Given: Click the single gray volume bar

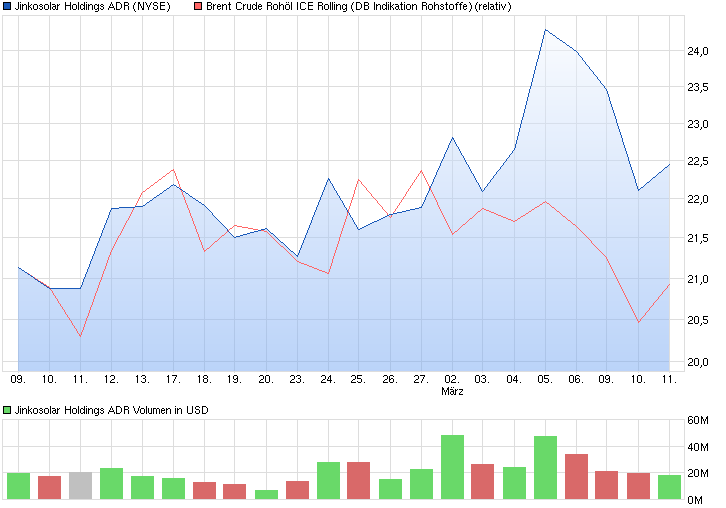Looking at the screenshot, I should point(81,485).
